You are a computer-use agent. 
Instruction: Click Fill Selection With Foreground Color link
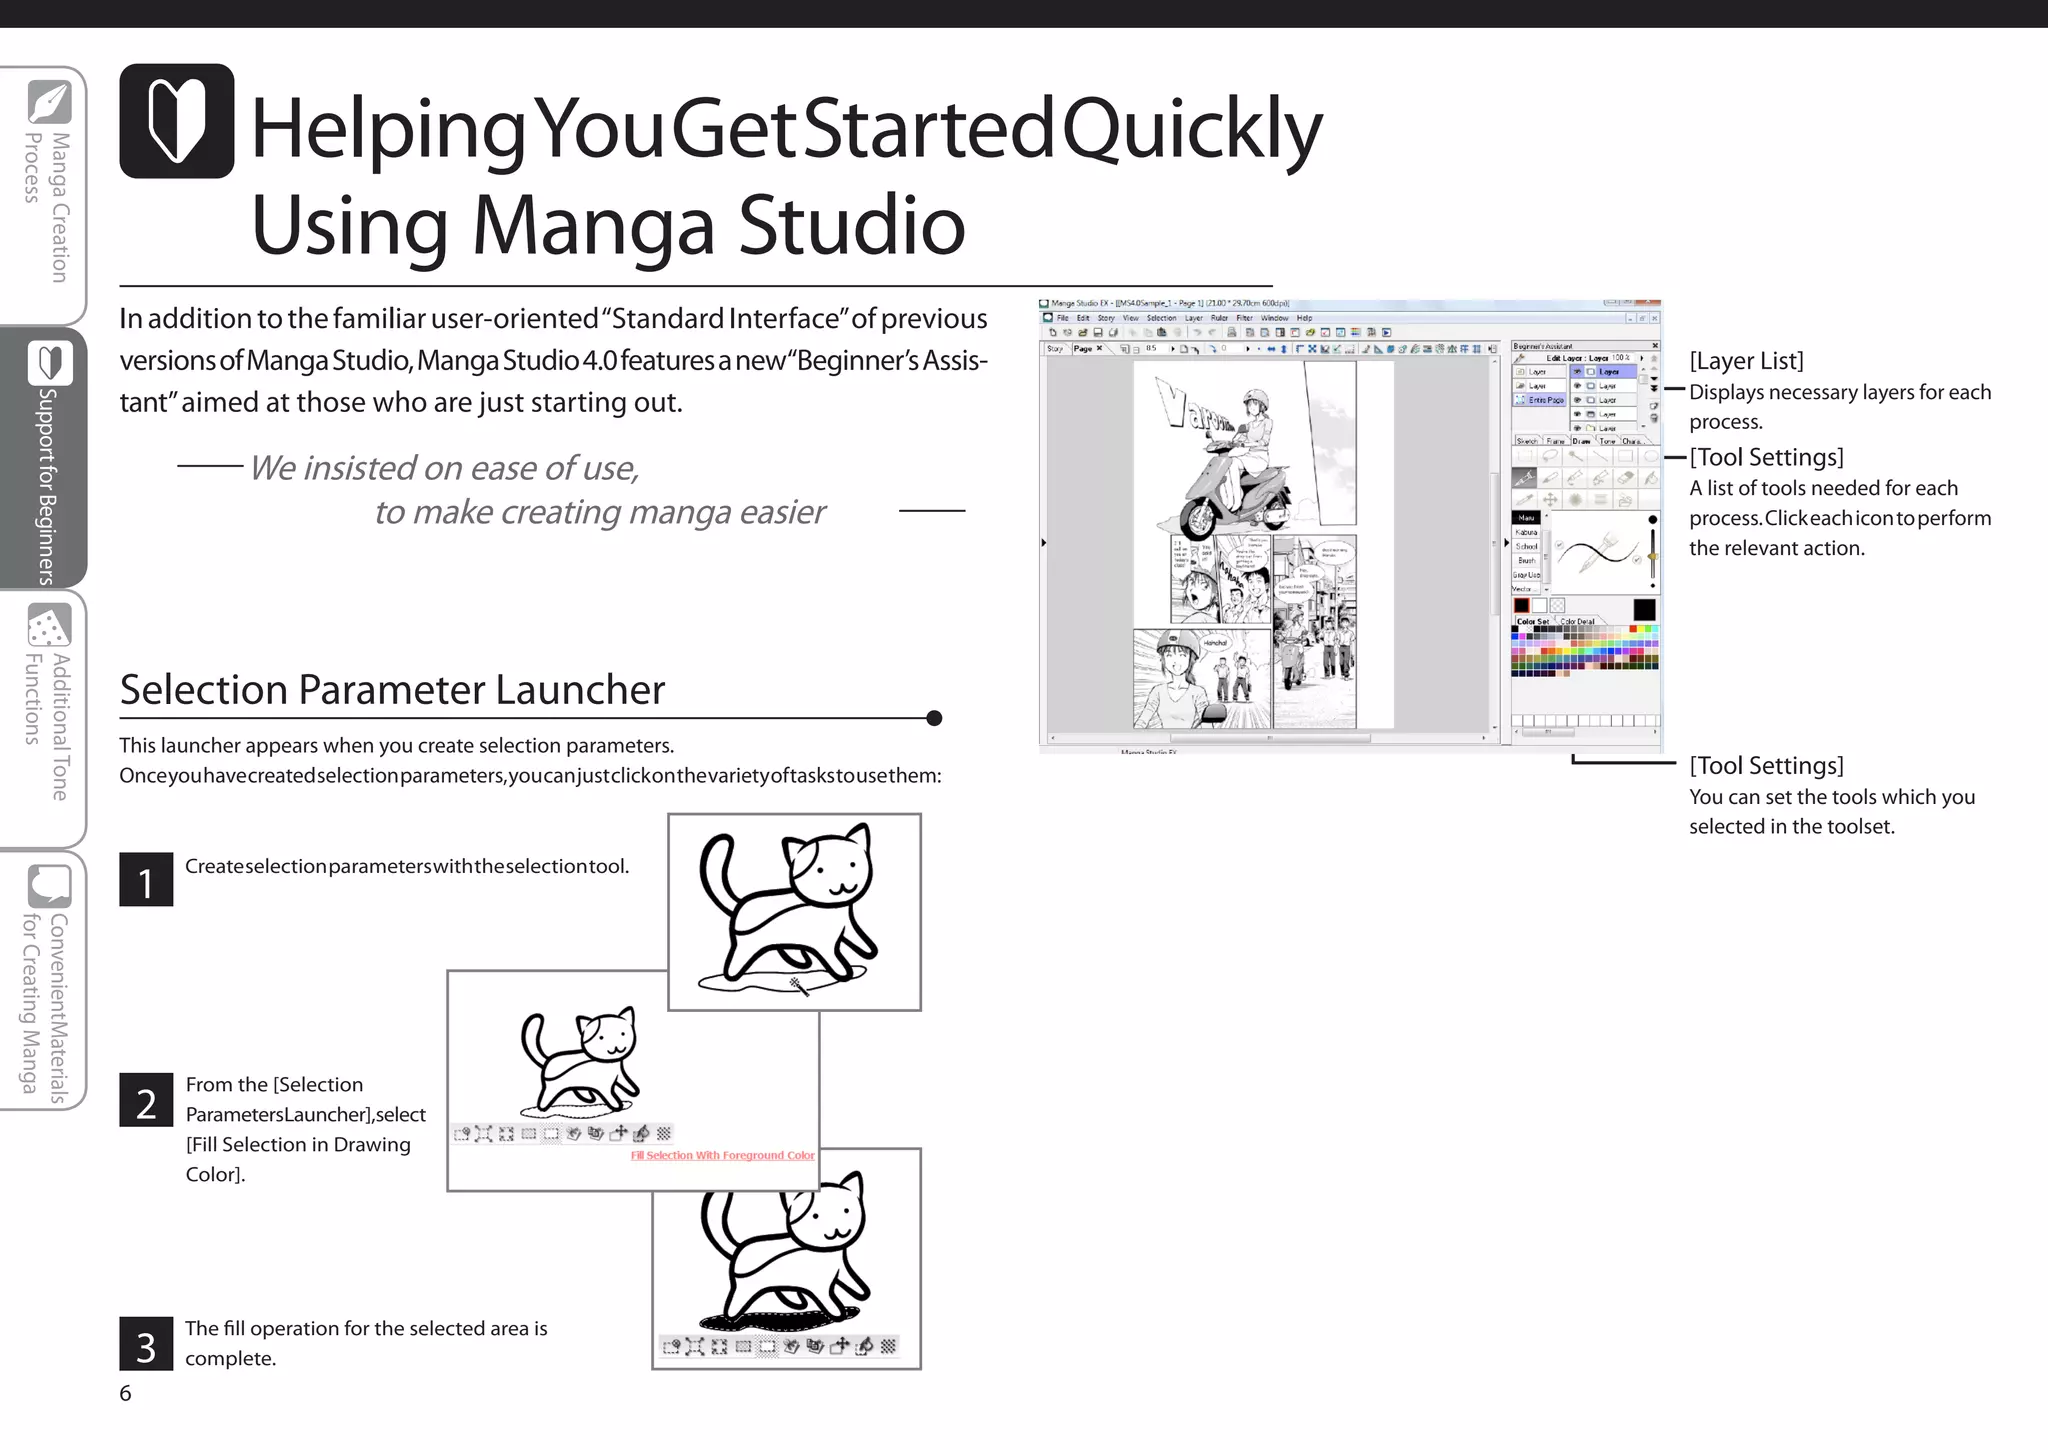pos(723,1155)
